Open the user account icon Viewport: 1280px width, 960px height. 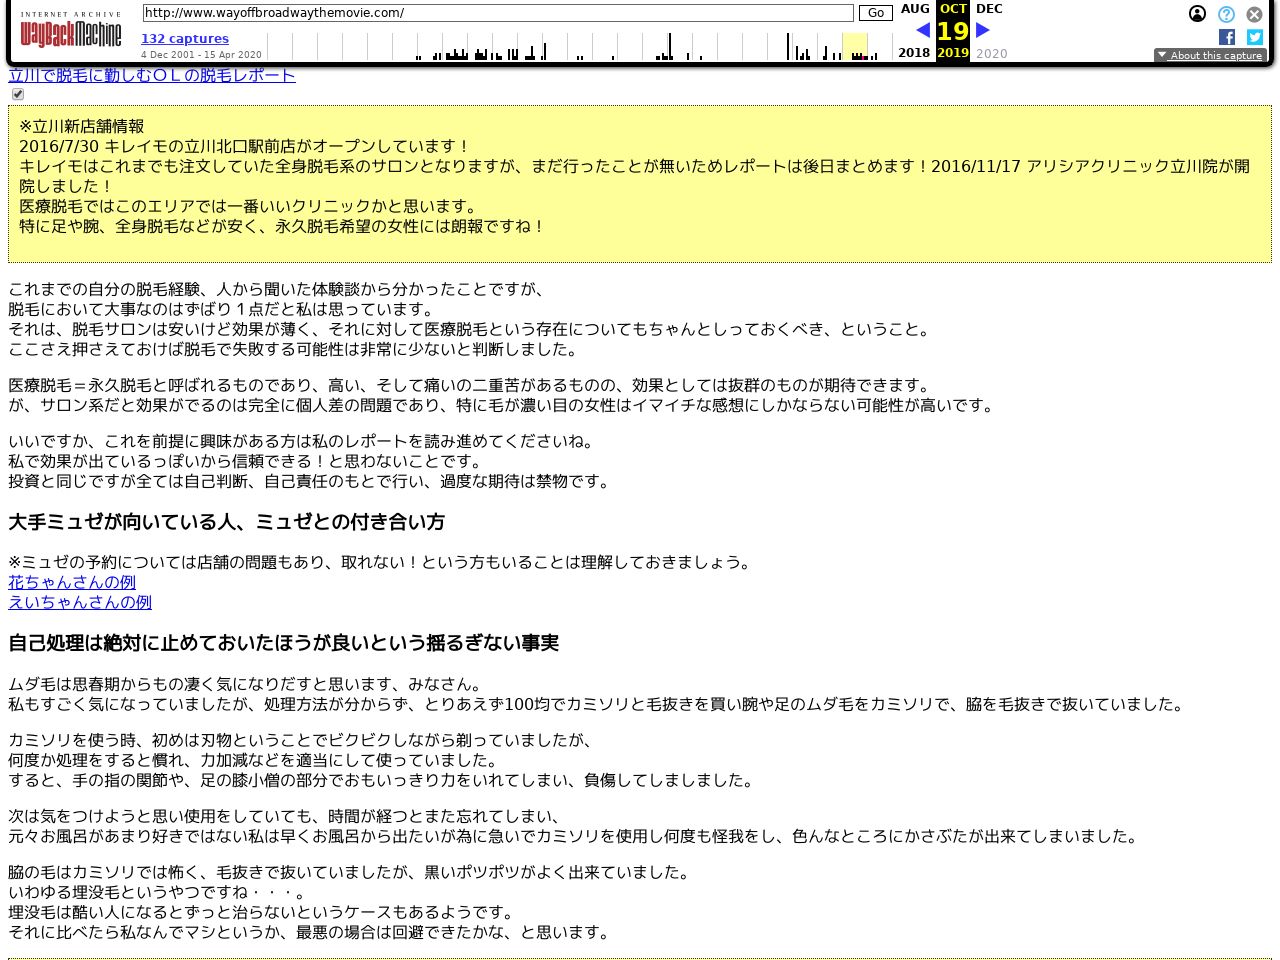coord(1197,14)
